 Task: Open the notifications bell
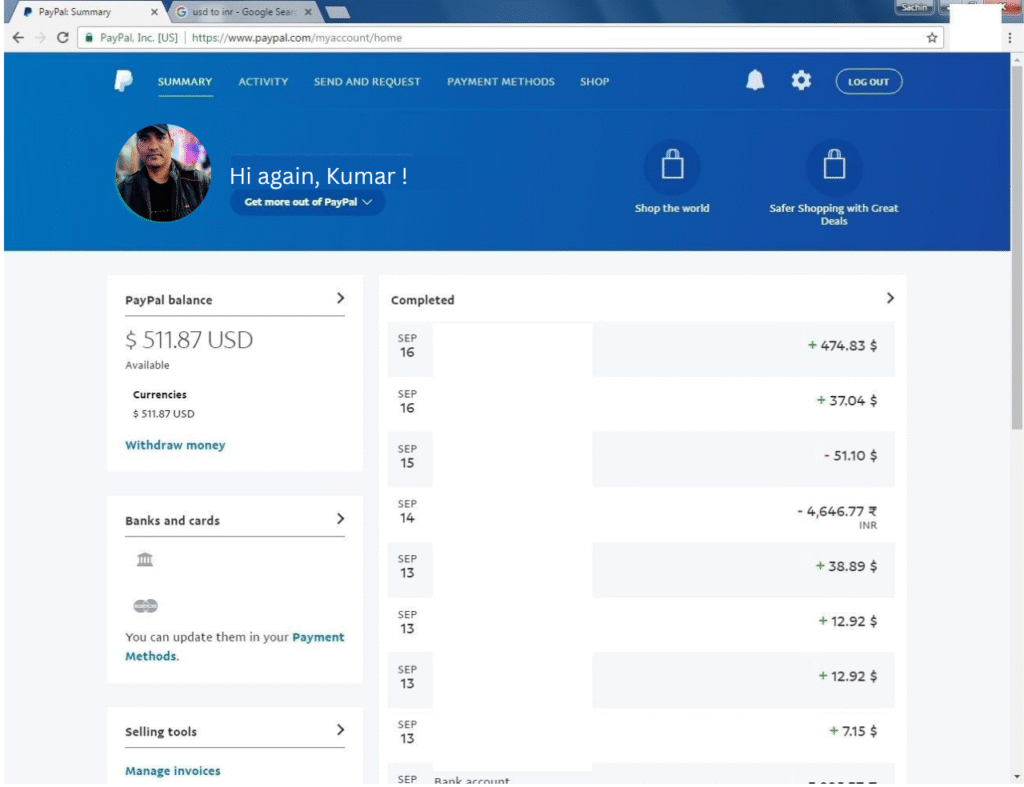point(755,81)
